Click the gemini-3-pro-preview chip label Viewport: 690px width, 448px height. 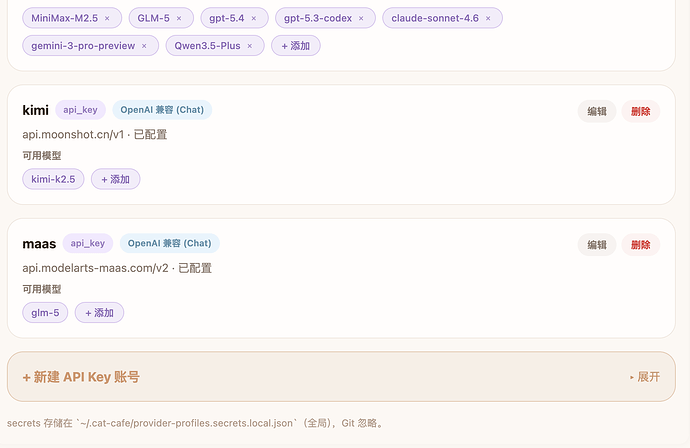83,46
